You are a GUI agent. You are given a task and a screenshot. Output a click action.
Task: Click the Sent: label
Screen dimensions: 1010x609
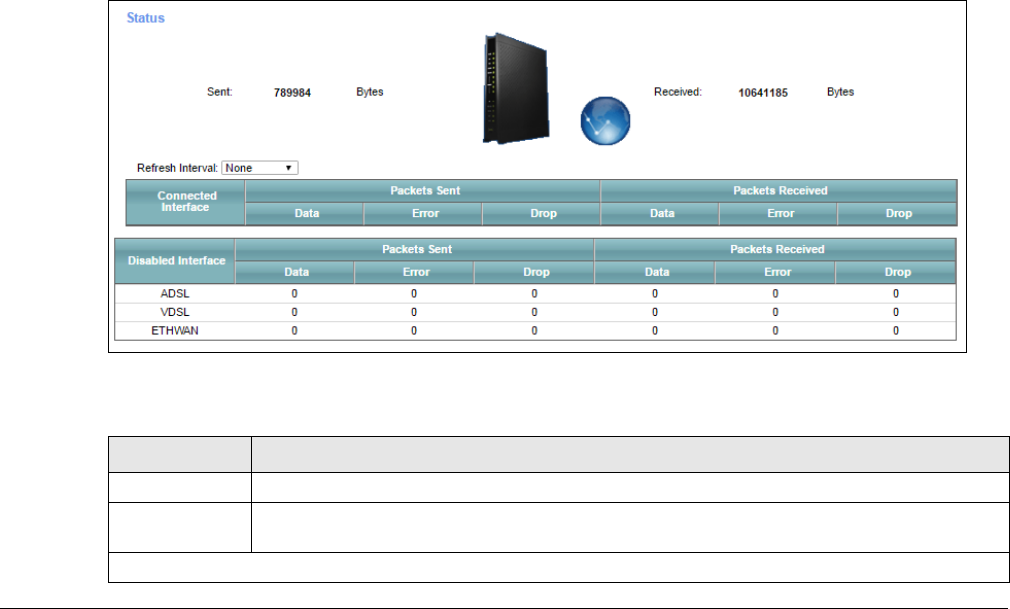tap(220, 92)
